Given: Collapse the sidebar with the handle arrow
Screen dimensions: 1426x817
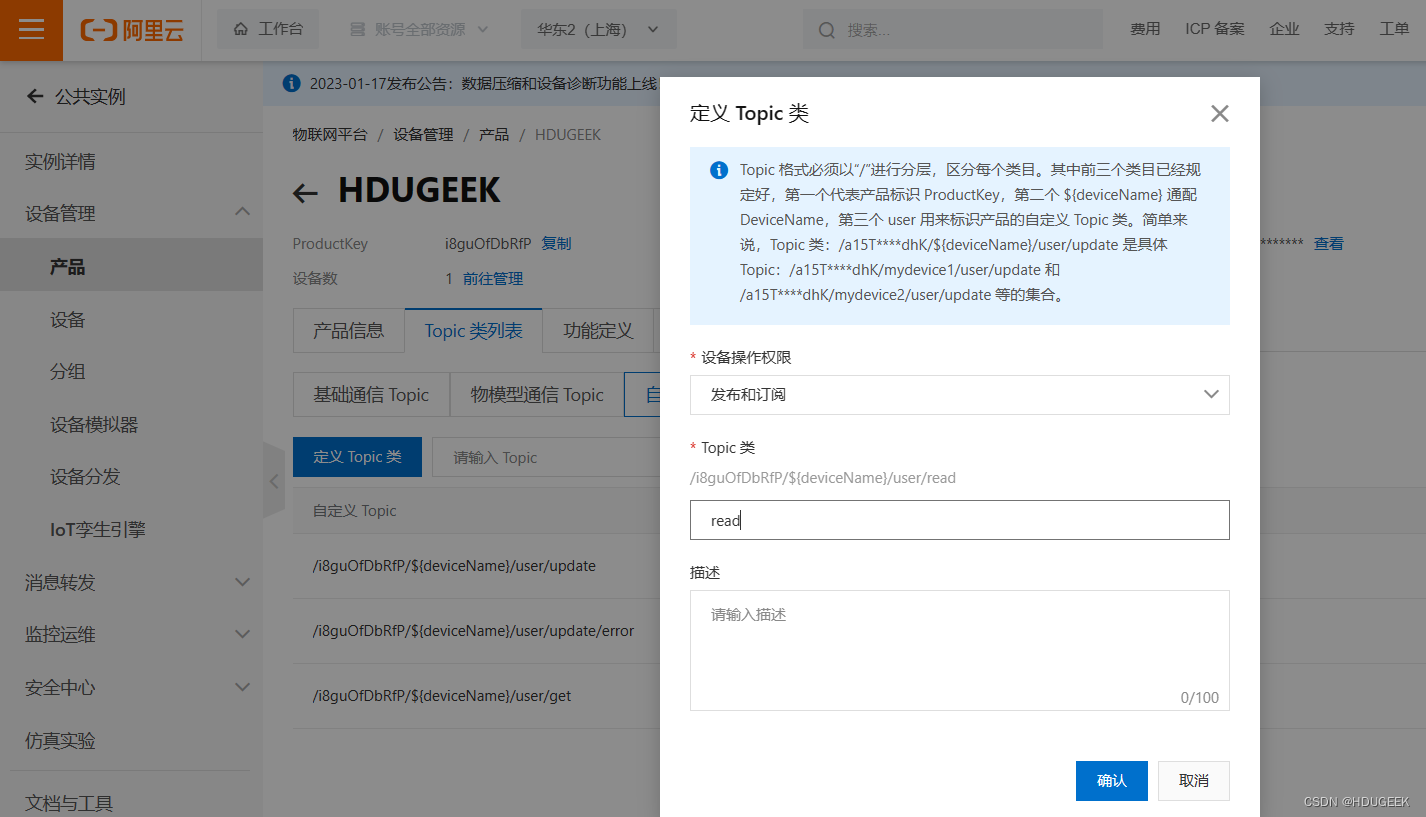Looking at the screenshot, I should point(274,480).
